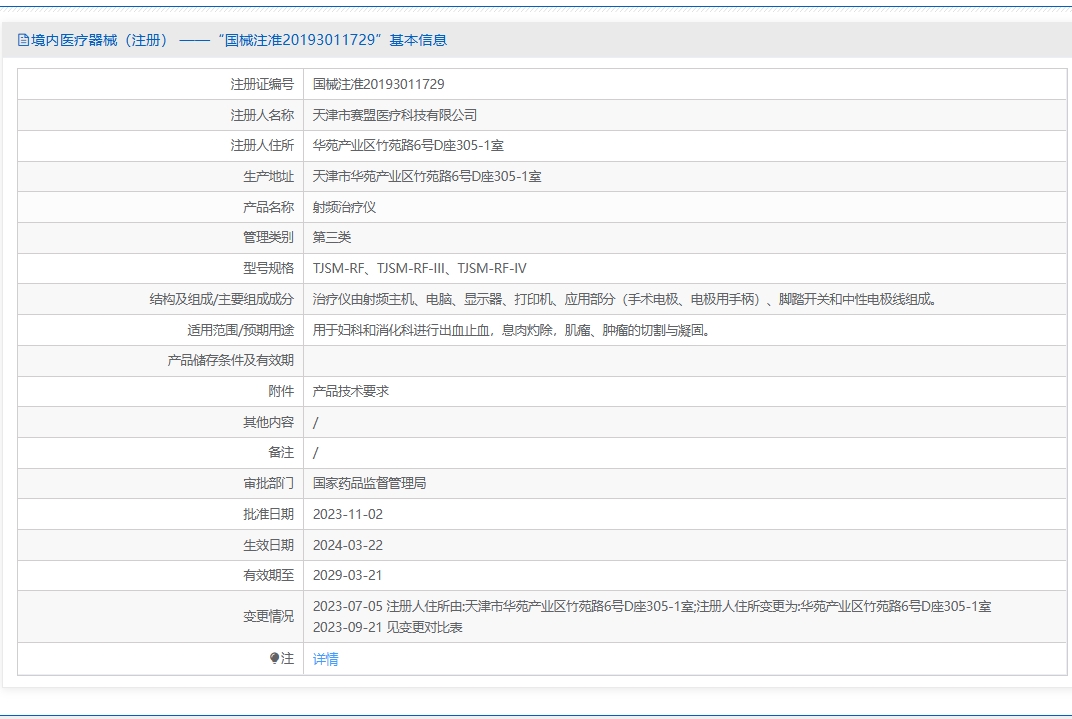Click the 其他内容 label cell

tap(161, 422)
